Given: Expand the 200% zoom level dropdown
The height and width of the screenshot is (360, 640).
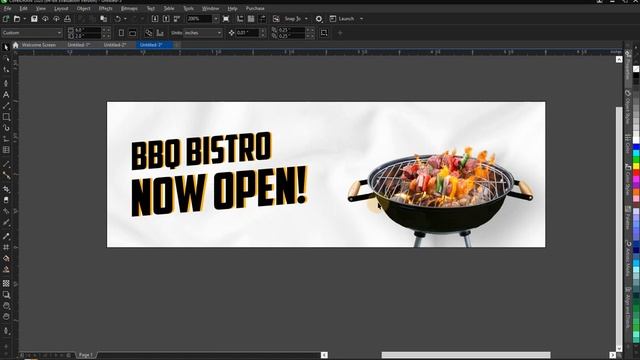Looking at the screenshot, I should point(216,19).
